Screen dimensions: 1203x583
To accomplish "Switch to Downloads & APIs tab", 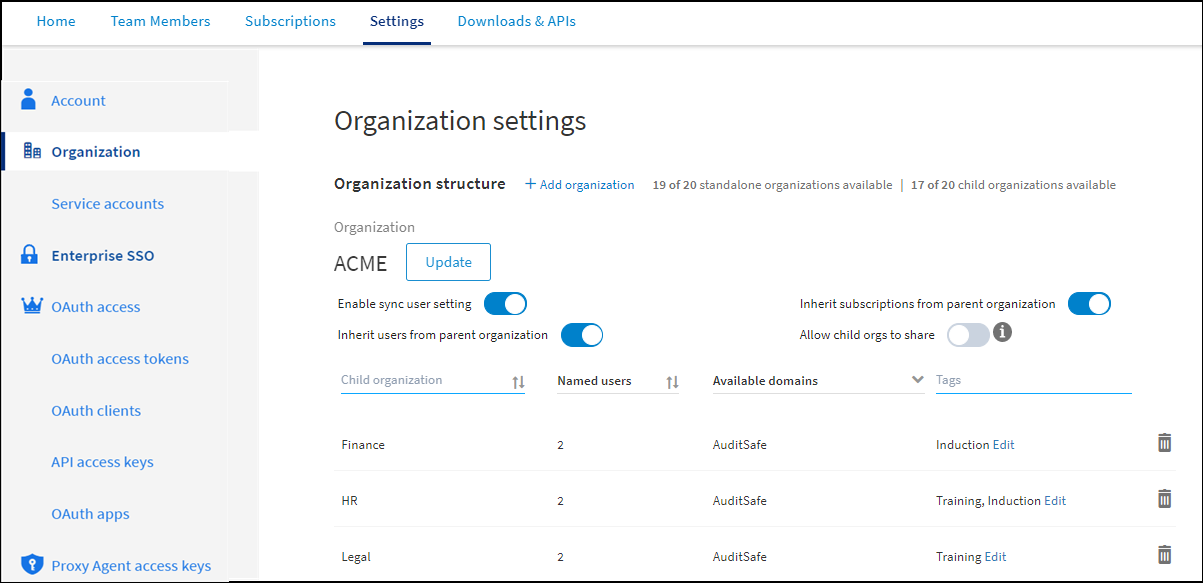I will (516, 21).
